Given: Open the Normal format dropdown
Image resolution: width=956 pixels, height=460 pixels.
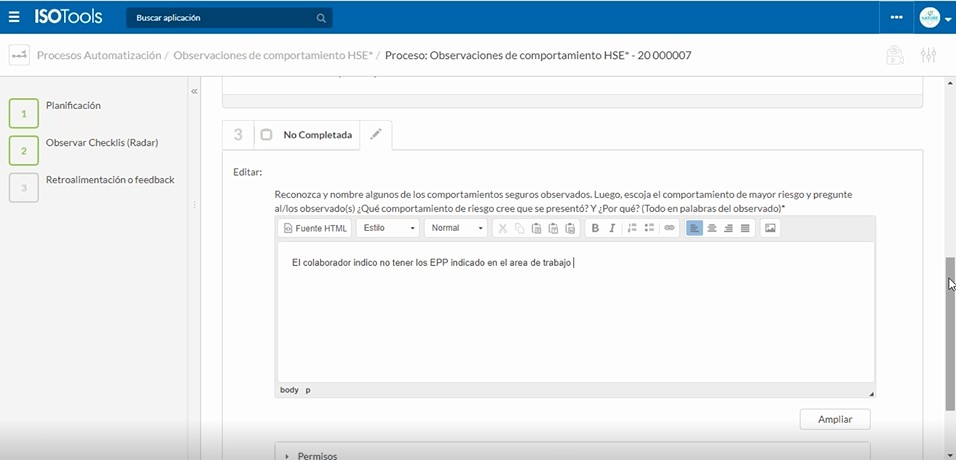Looking at the screenshot, I should coord(455,228).
